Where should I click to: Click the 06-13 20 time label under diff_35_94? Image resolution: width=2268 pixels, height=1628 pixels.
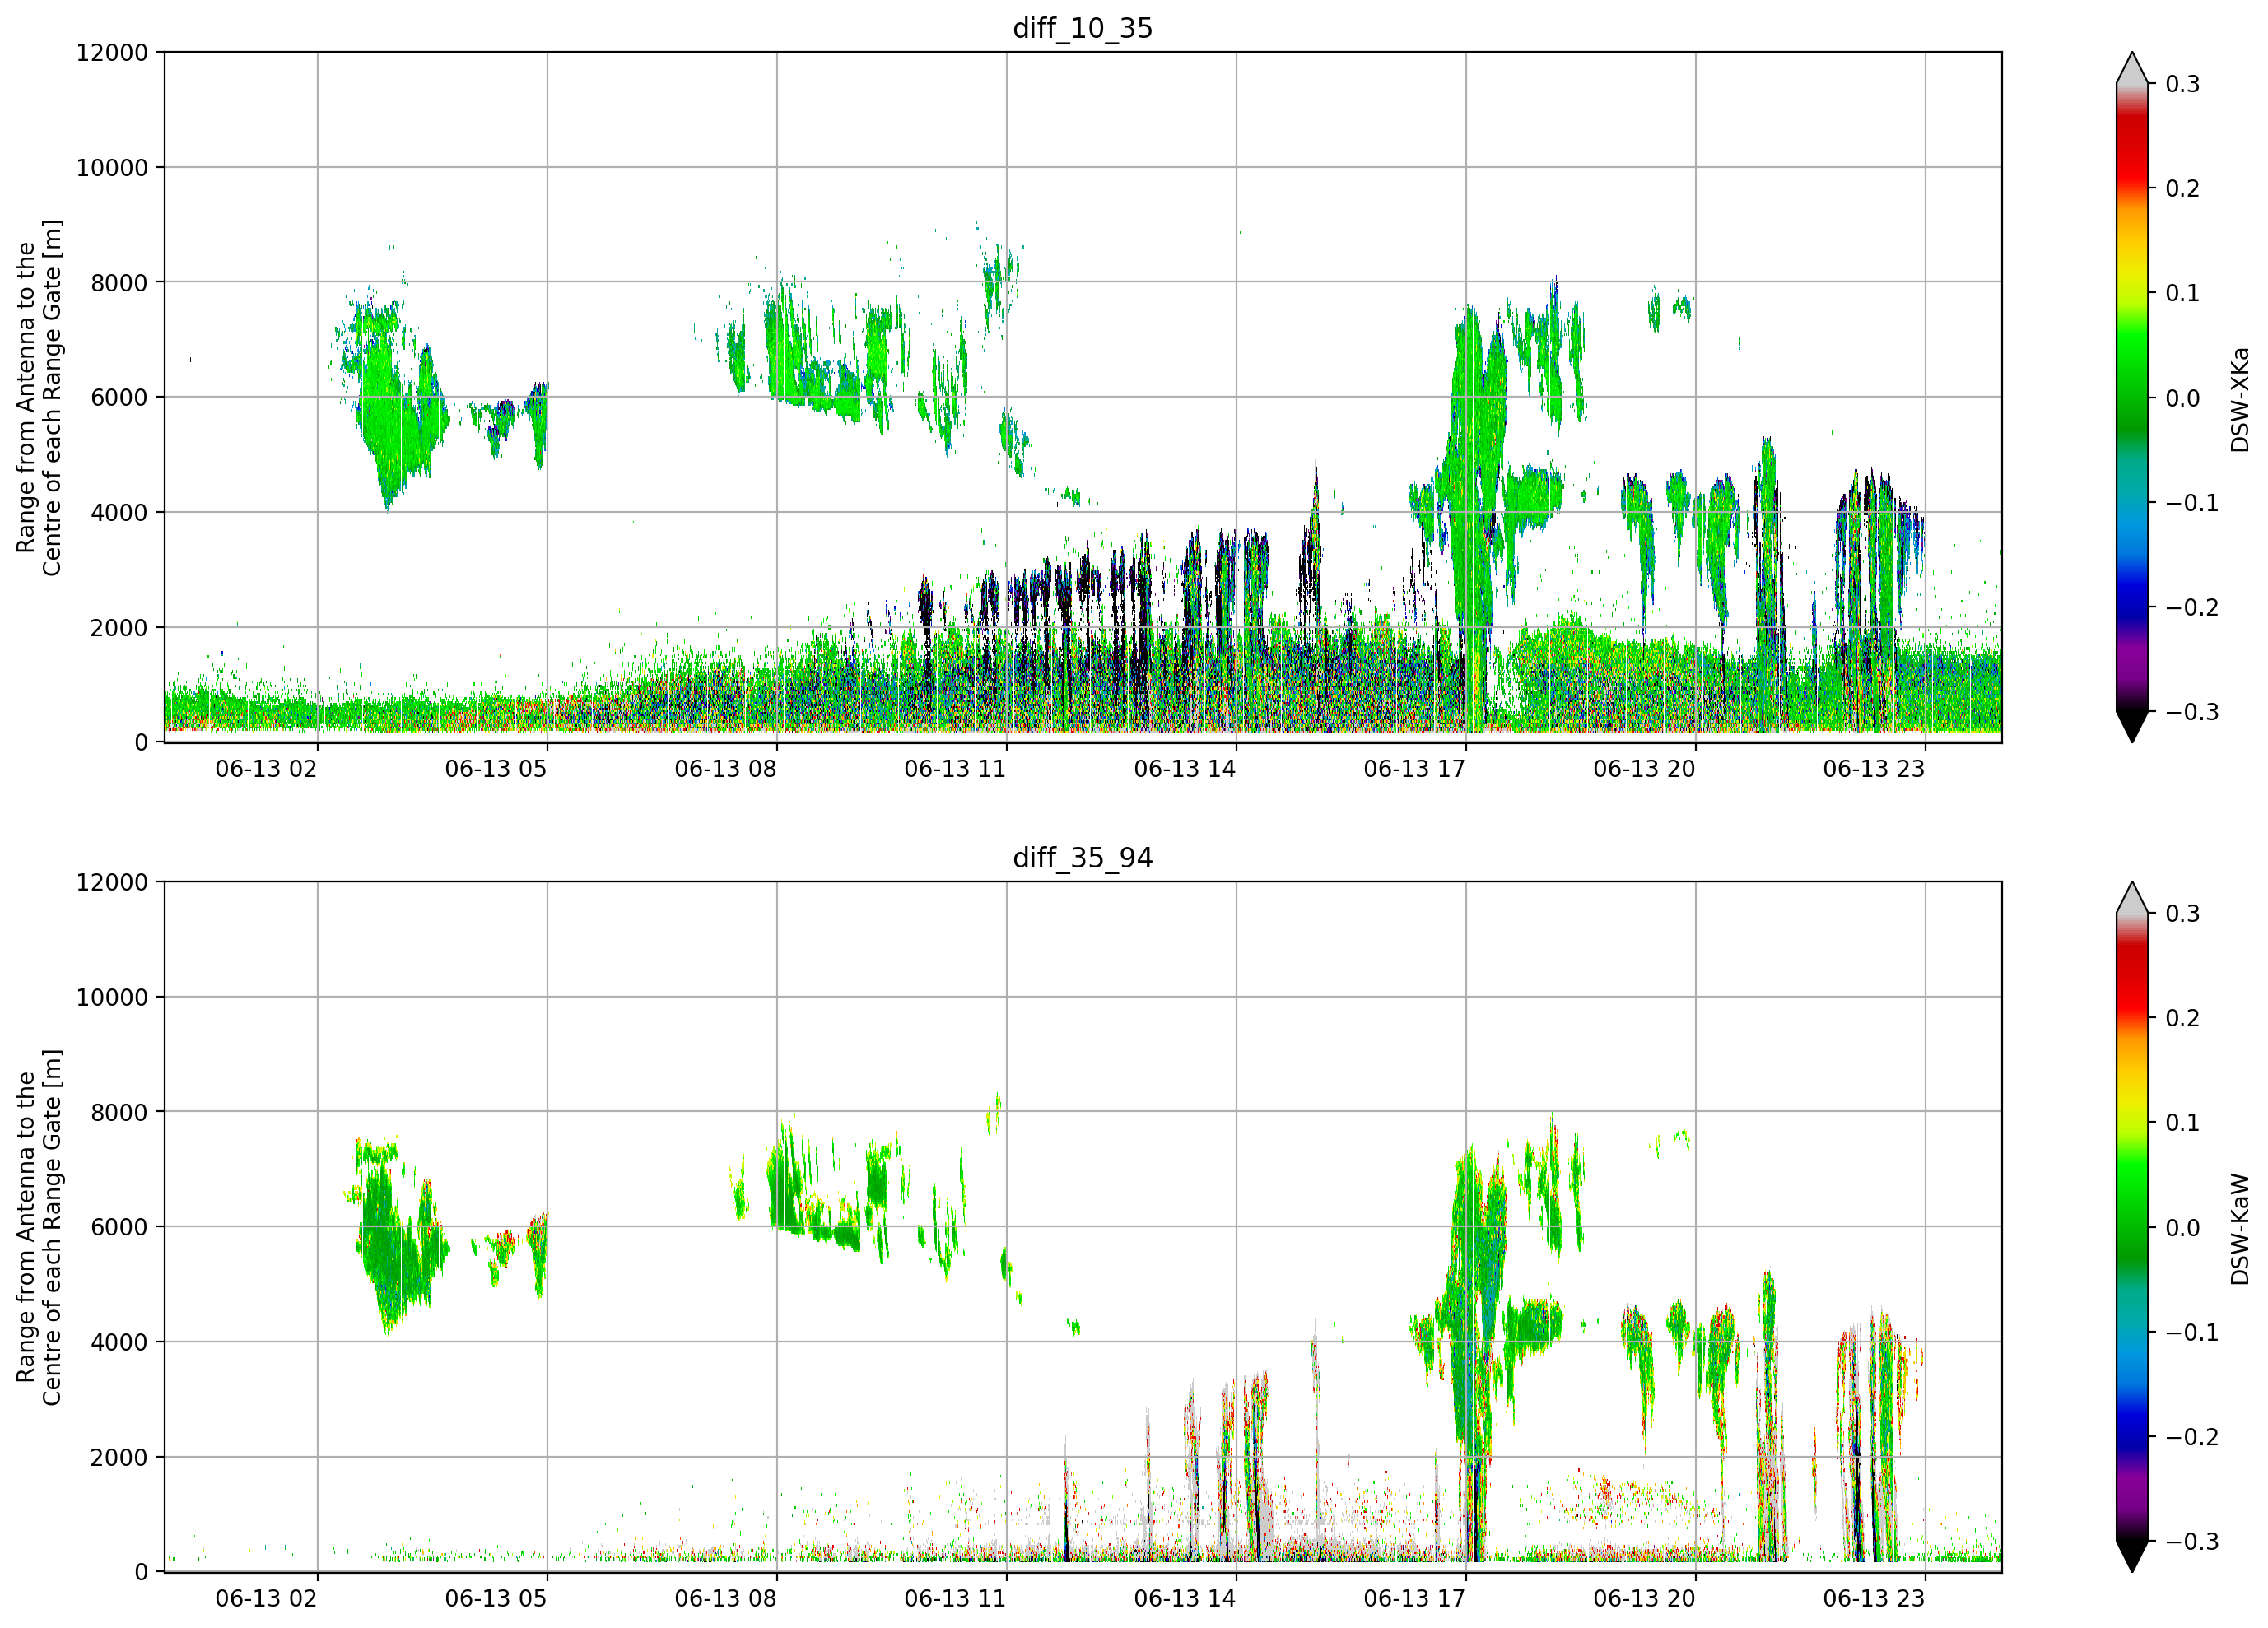(1644, 1599)
